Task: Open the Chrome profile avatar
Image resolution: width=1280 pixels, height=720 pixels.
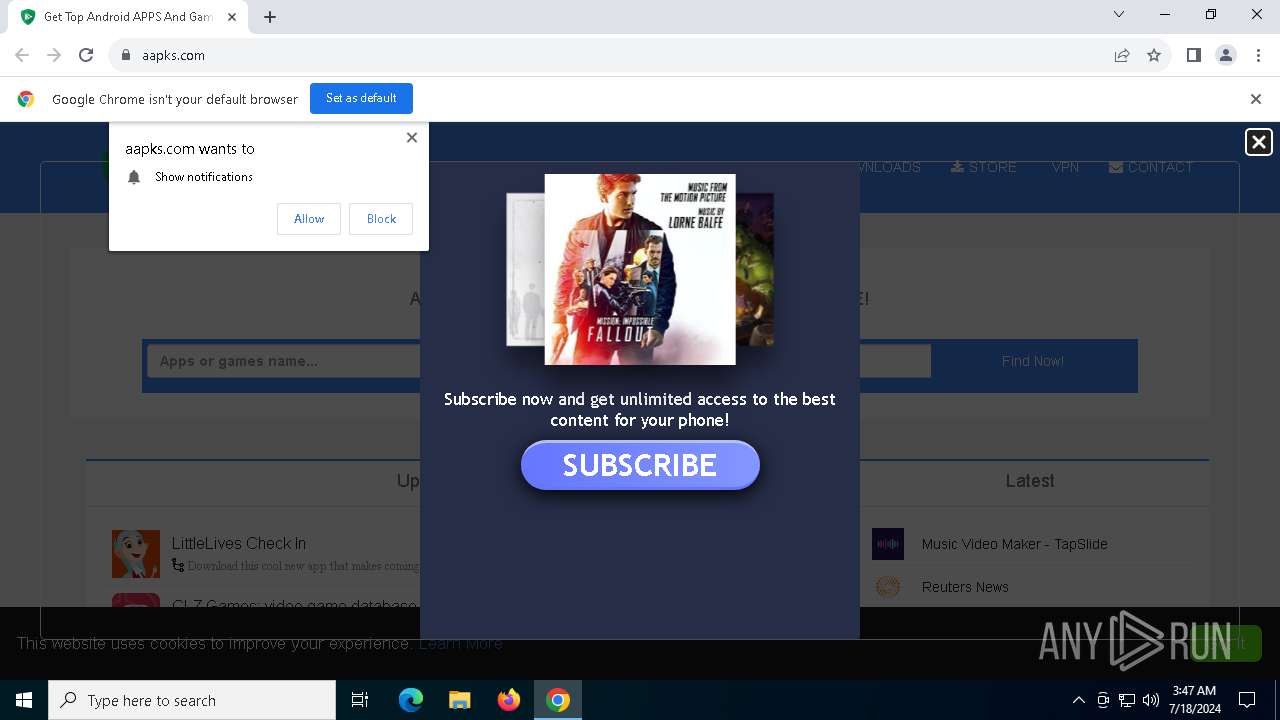Action: (x=1226, y=55)
